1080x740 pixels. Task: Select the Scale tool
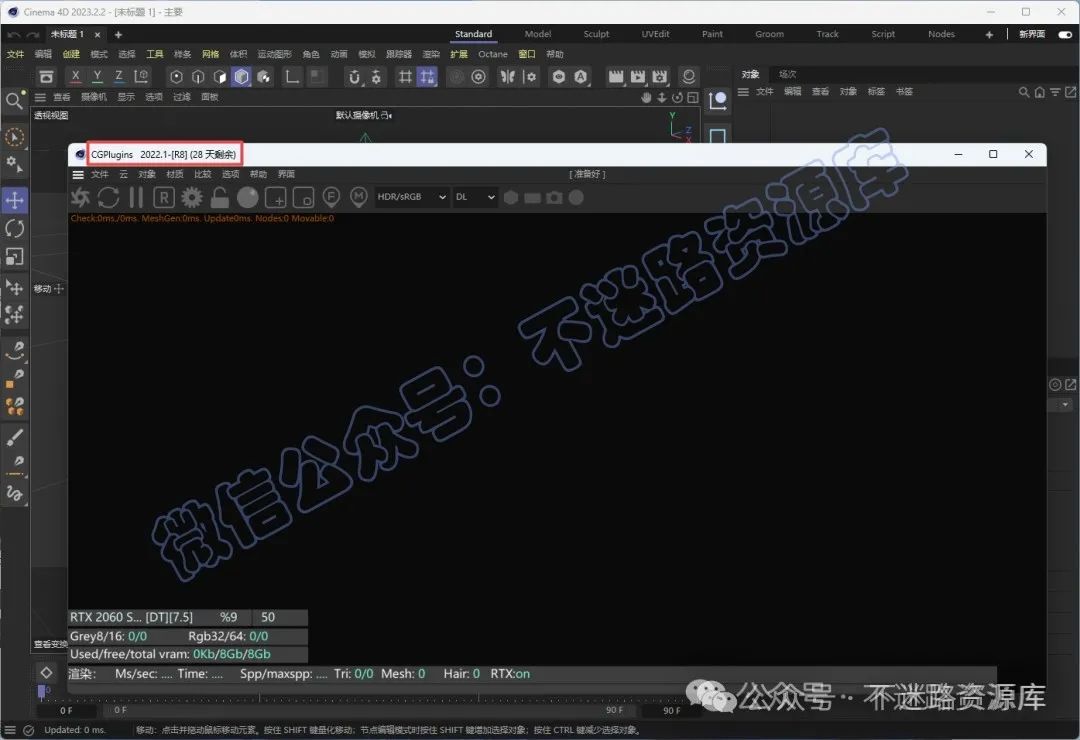[14, 257]
